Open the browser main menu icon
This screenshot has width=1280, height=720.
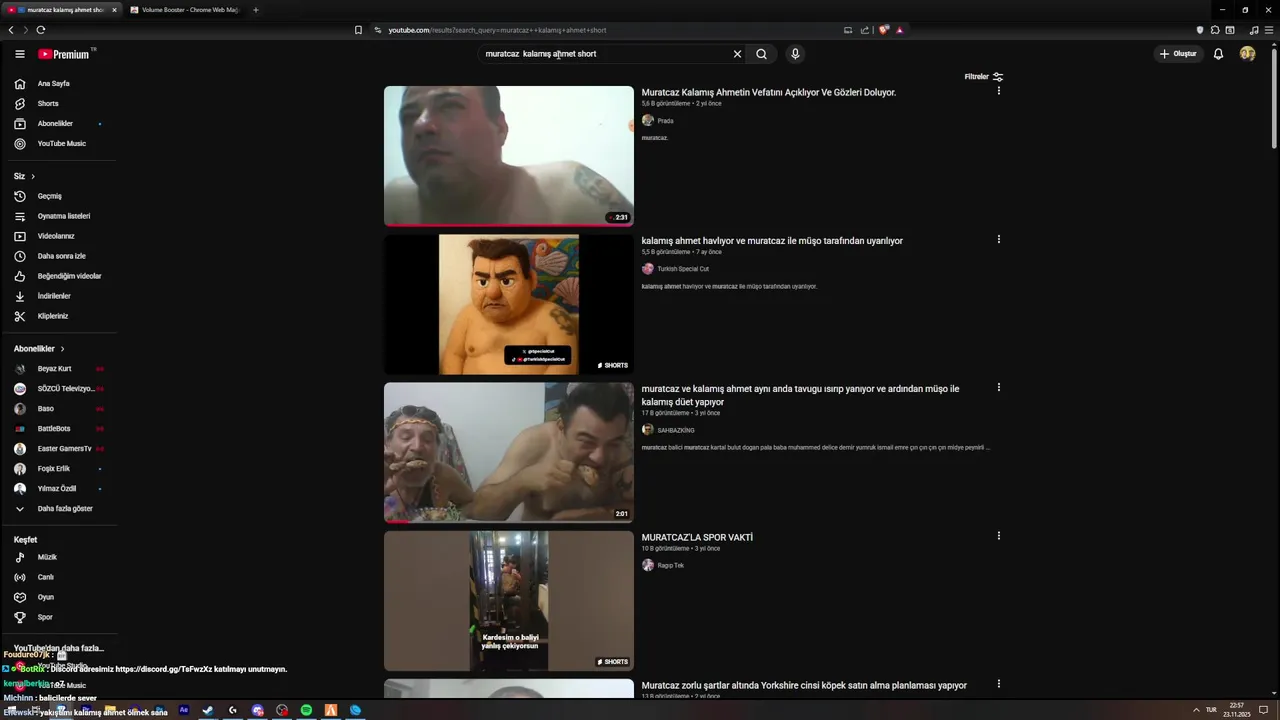(1269, 30)
